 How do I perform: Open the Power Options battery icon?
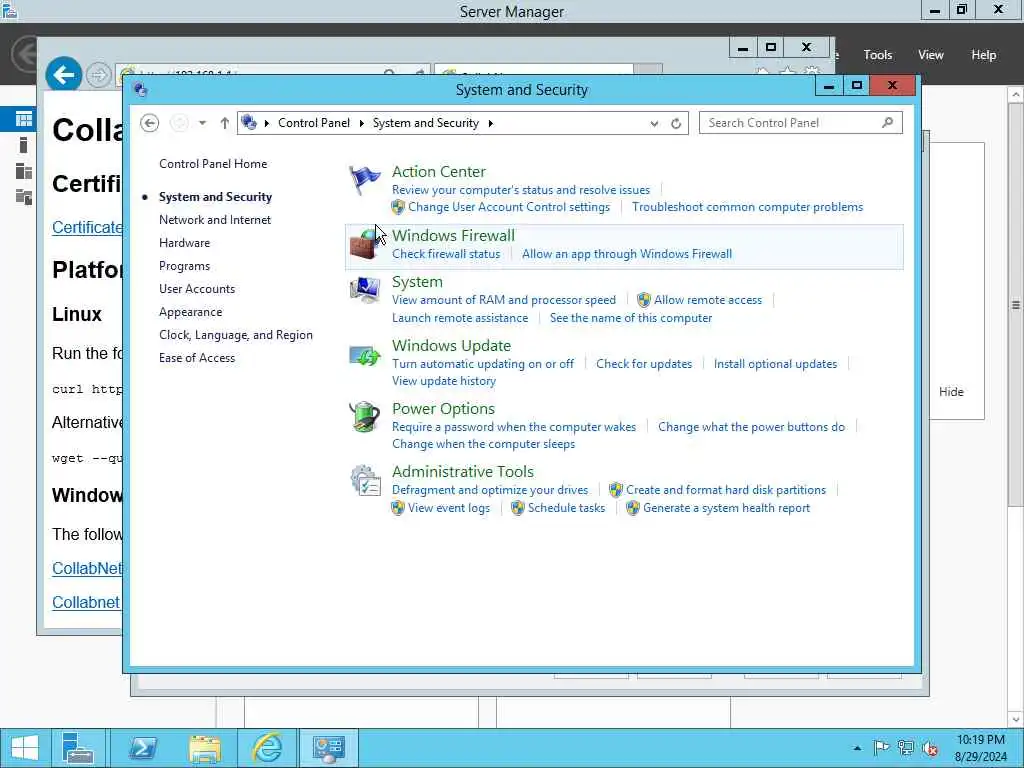[x=364, y=417]
